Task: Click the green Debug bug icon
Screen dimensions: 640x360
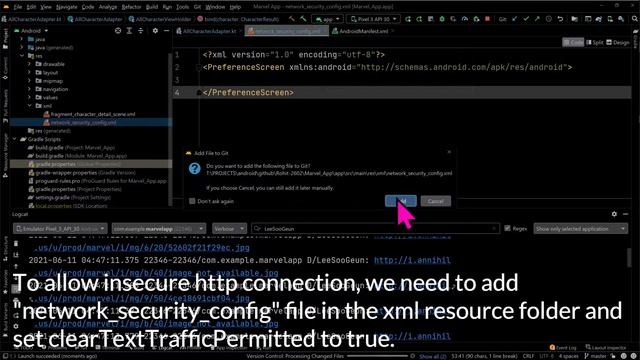Action: (x=442, y=19)
